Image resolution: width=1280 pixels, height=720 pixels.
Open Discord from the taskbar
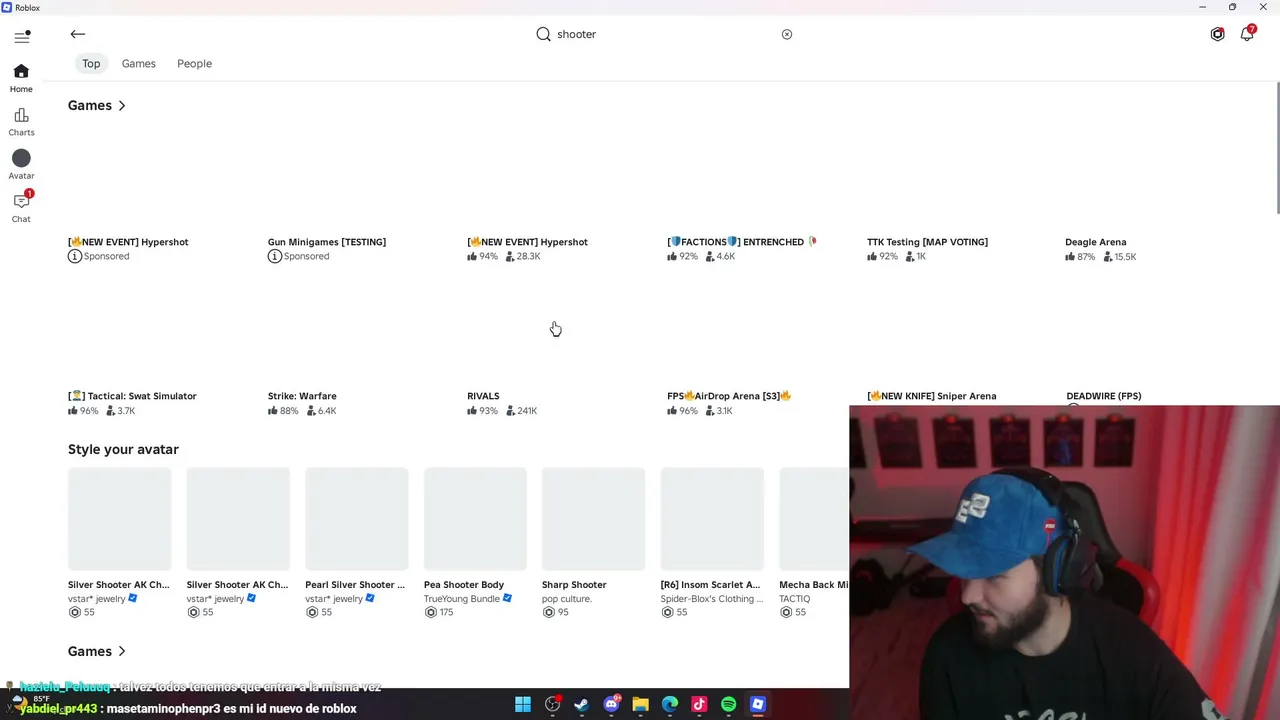(611, 705)
